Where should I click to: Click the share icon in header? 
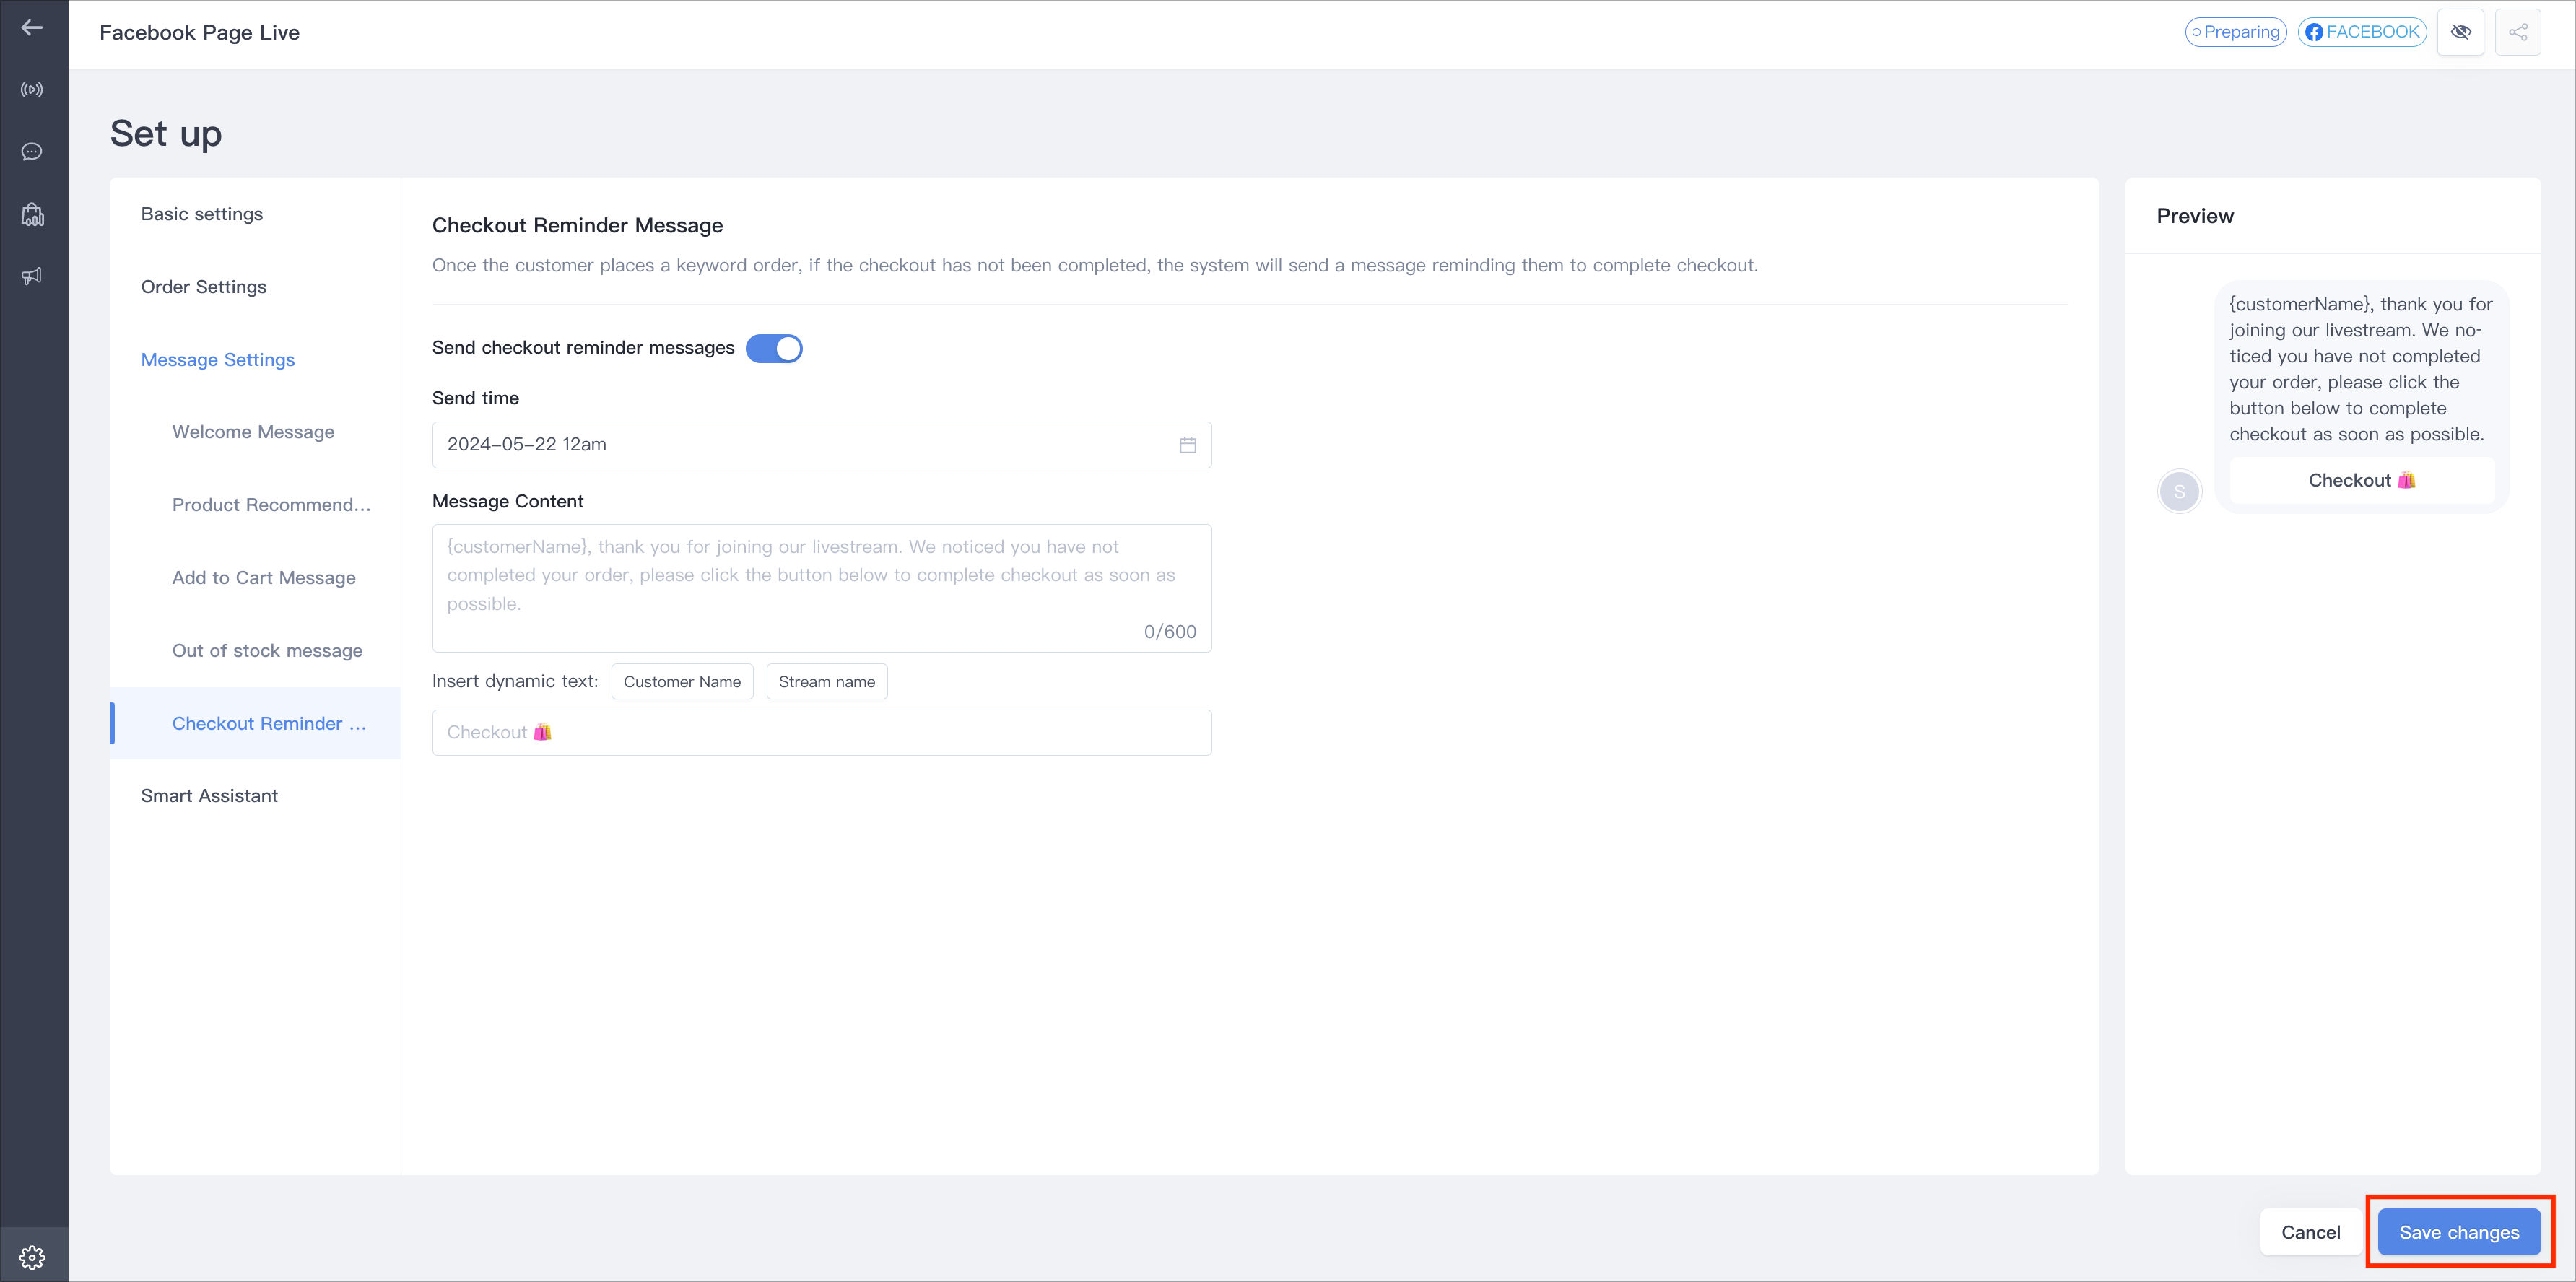[2518, 32]
